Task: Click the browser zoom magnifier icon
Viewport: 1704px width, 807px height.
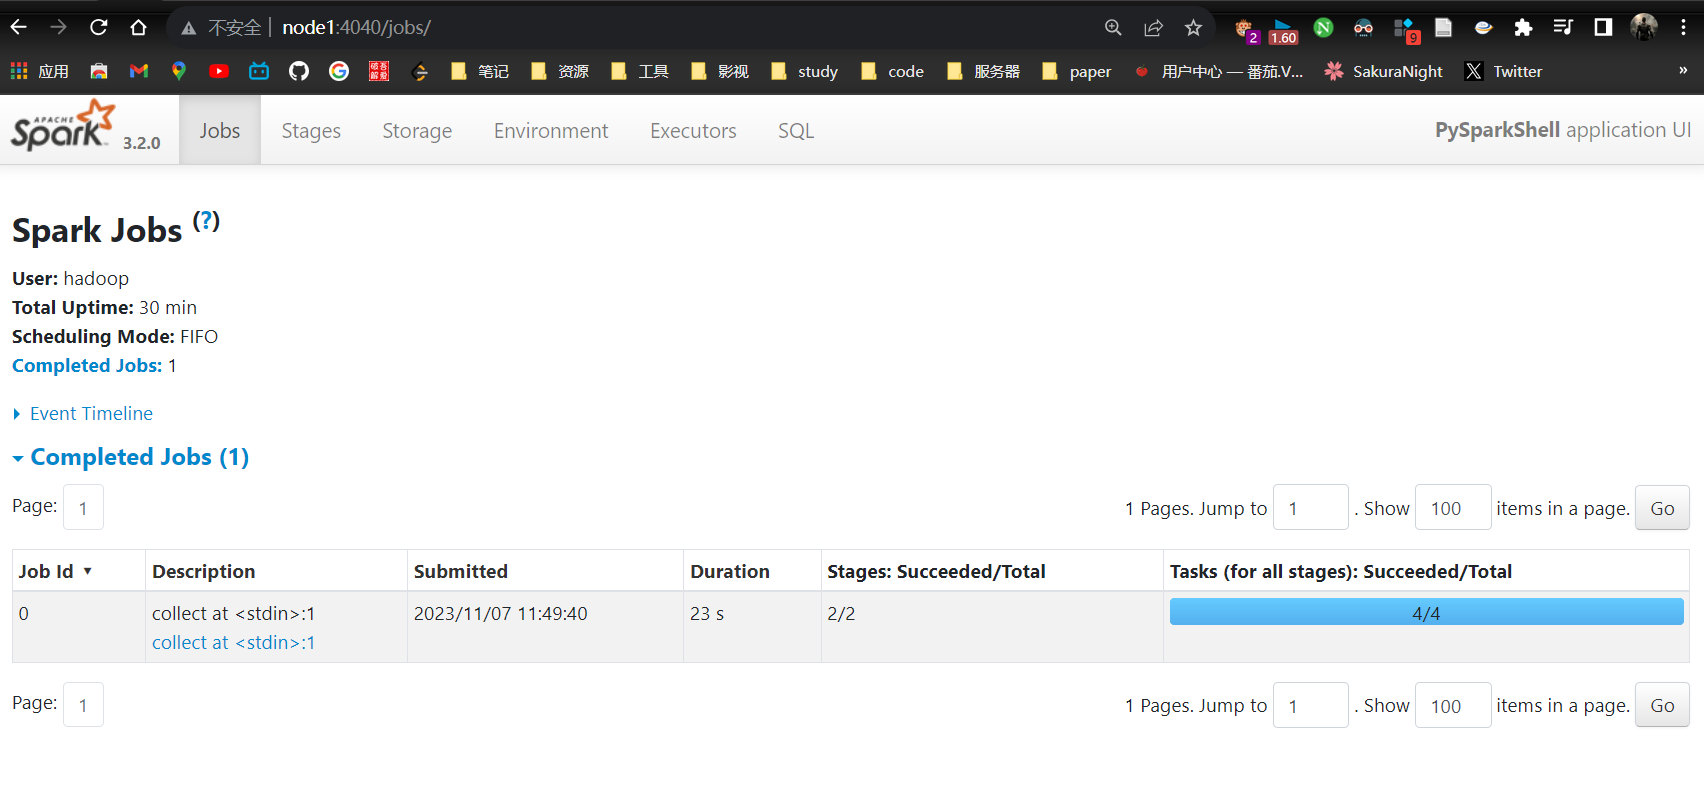Action: tap(1113, 28)
